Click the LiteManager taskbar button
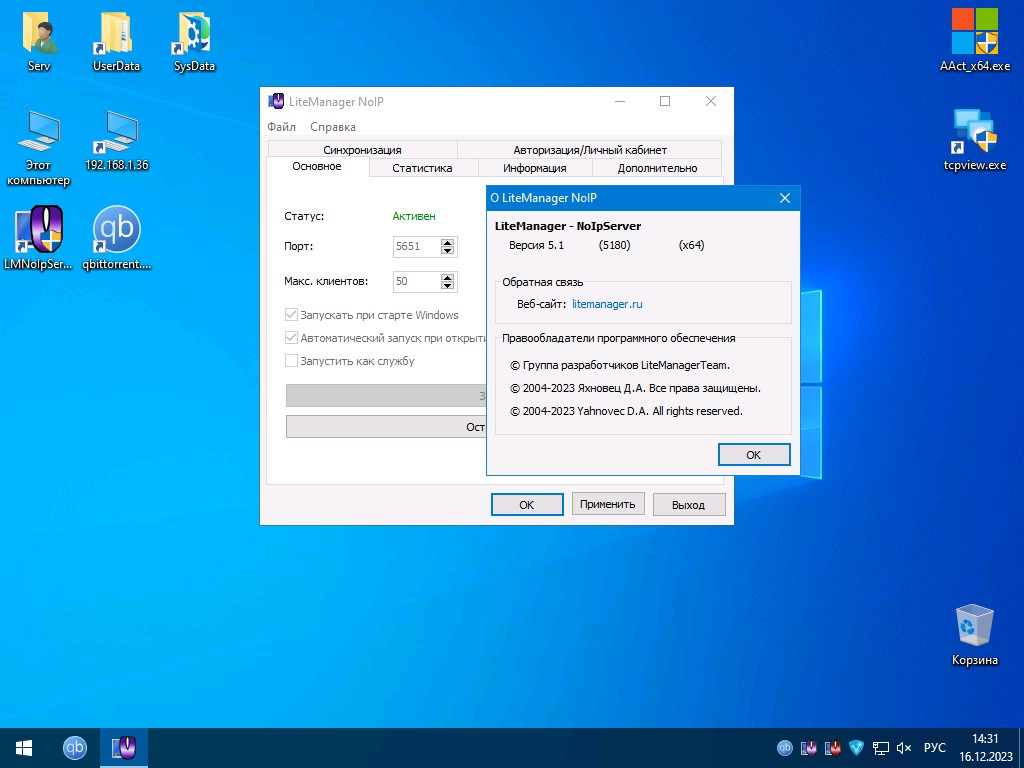 [123, 748]
